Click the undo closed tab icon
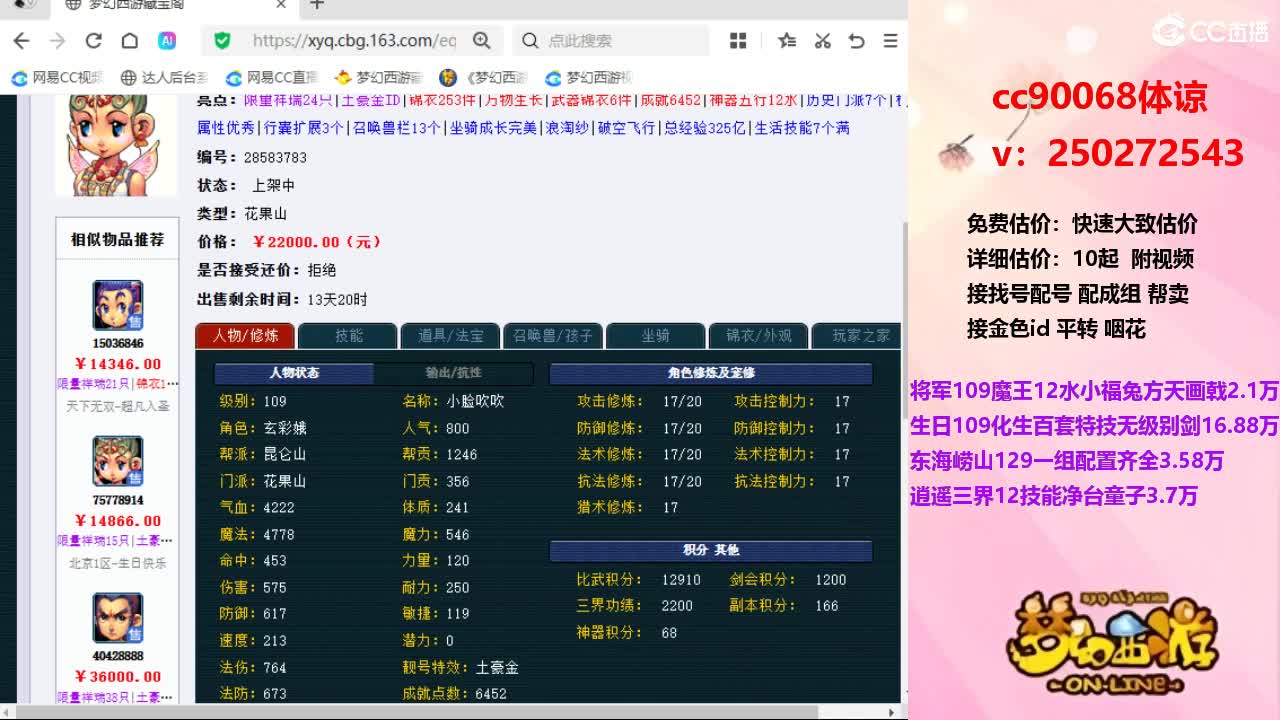Viewport: 1280px width, 720px height. click(856, 41)
